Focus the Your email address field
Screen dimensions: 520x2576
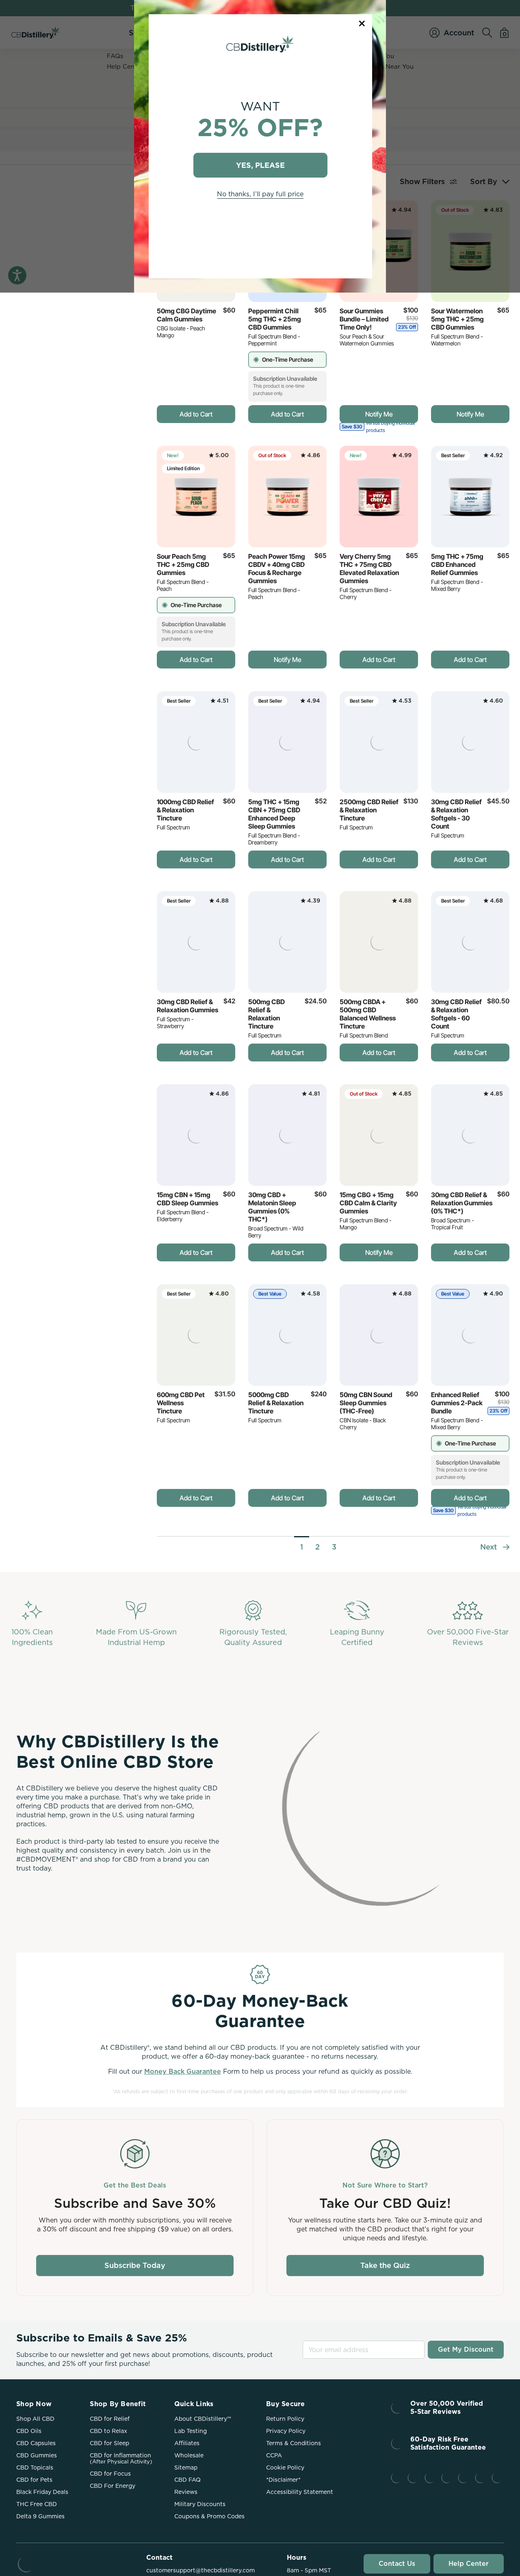click(364, 2349)
